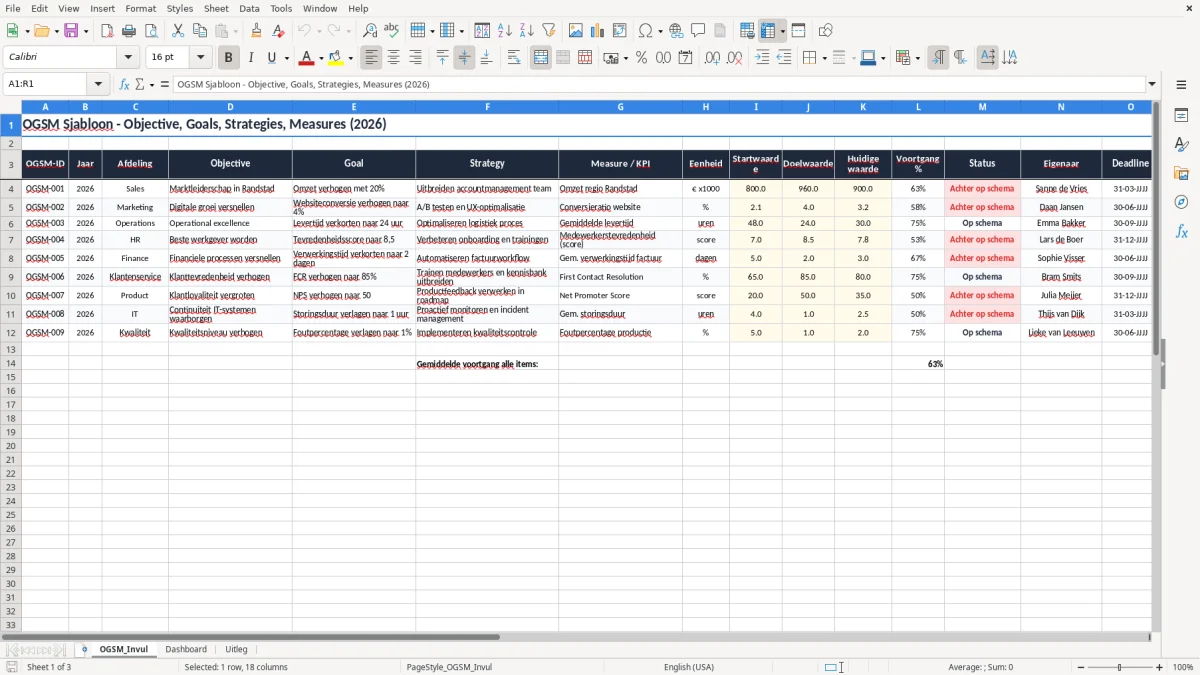Insert a chart via toolbar icon
This screenshot has height=675, width=1200.
[x=597, y=31]
